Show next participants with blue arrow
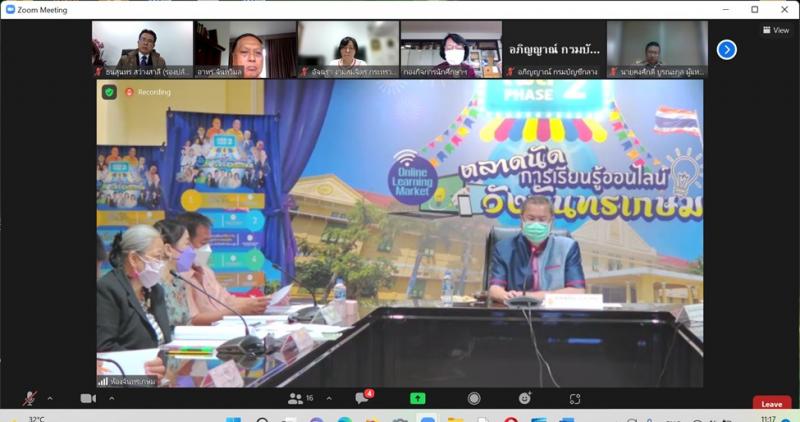800x422 pixels. coord(727,49)
